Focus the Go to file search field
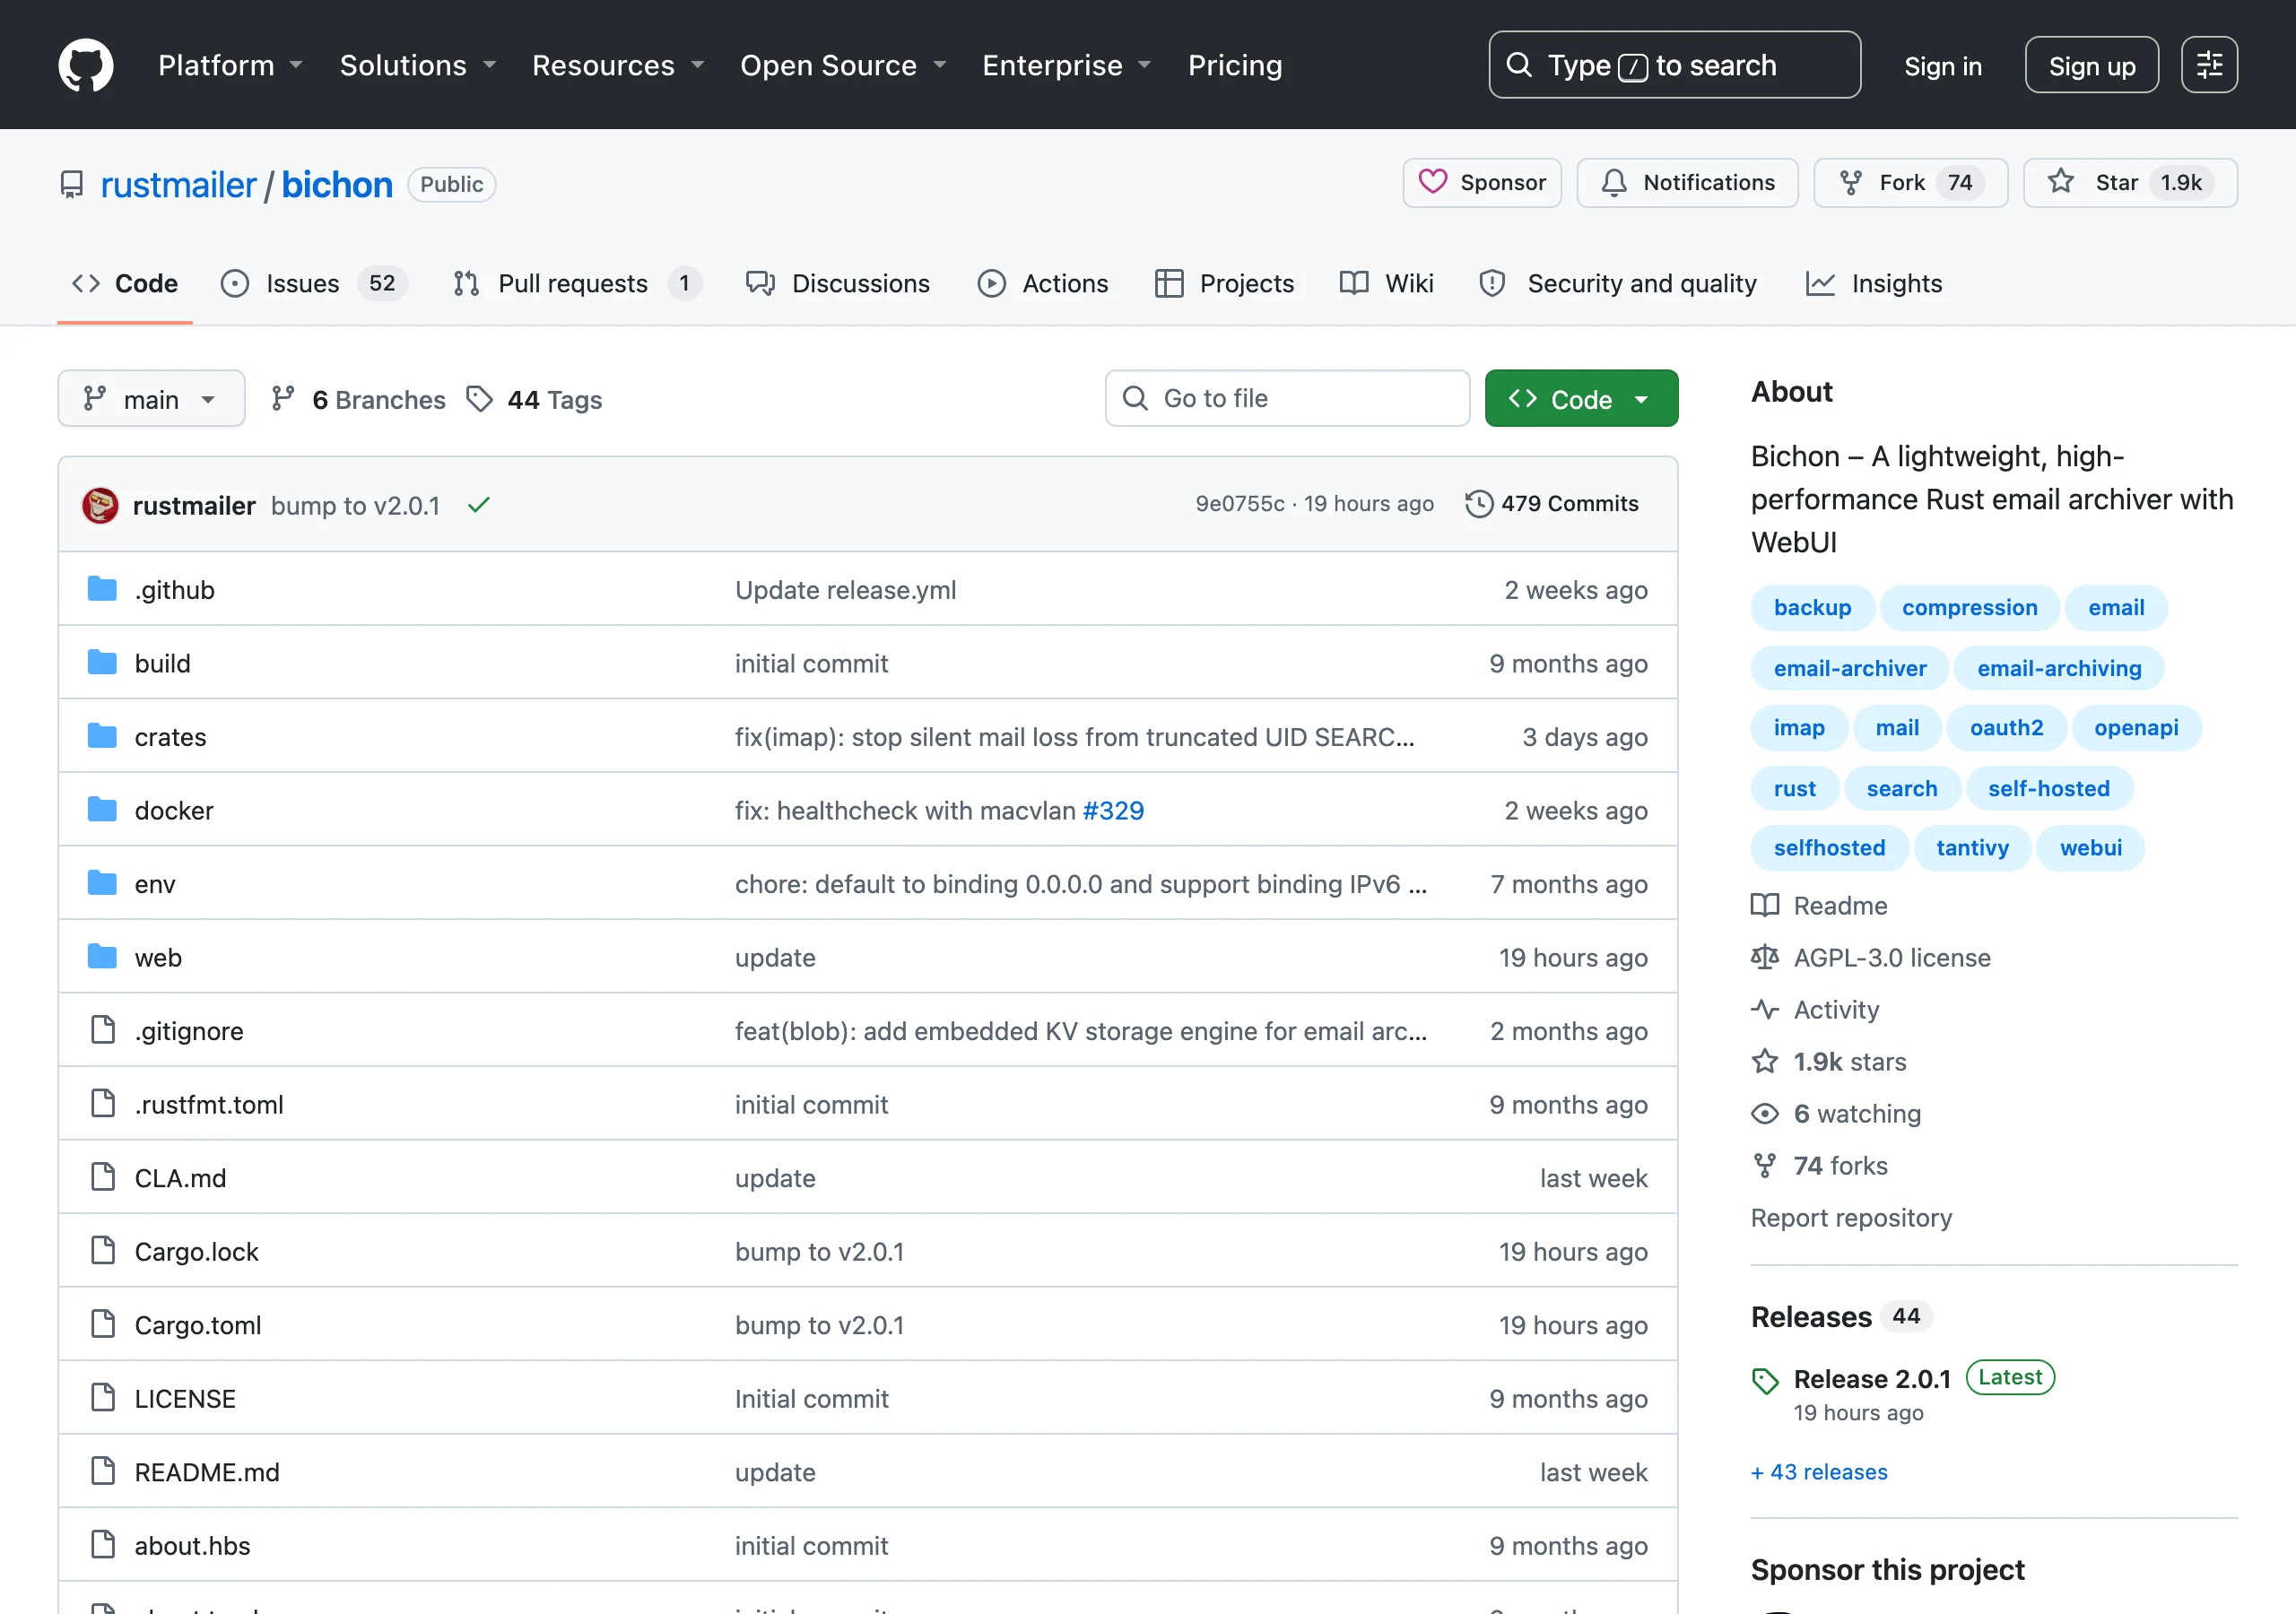 pyautogui.click(x=1287, y=399)
